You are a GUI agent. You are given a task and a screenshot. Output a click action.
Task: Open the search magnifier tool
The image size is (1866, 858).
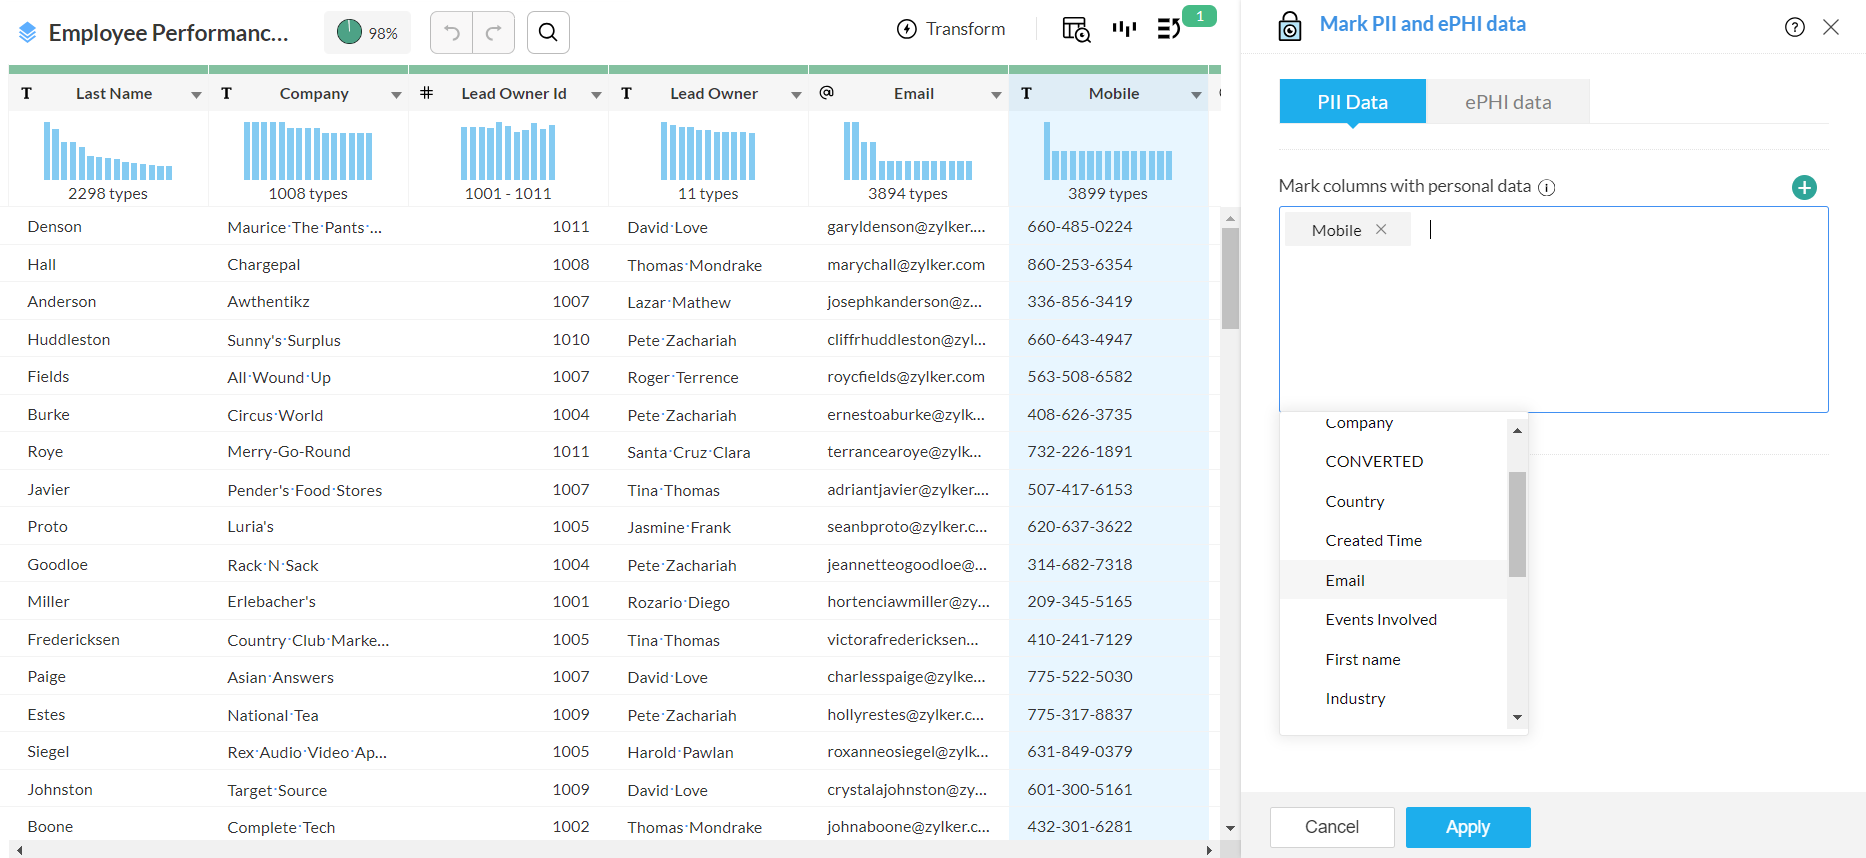(548, 33)
